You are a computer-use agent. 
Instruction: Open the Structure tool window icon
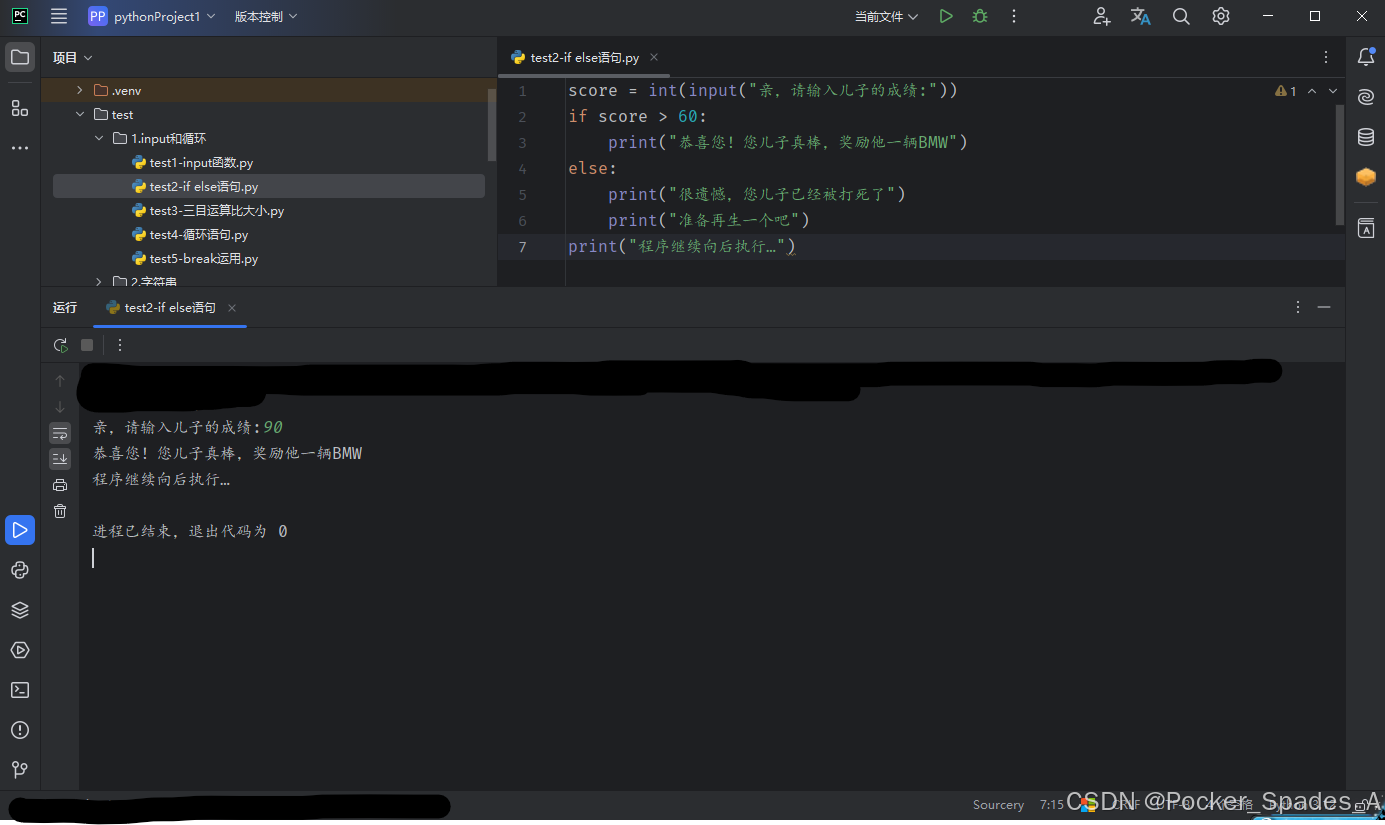[x=19, y=108]
